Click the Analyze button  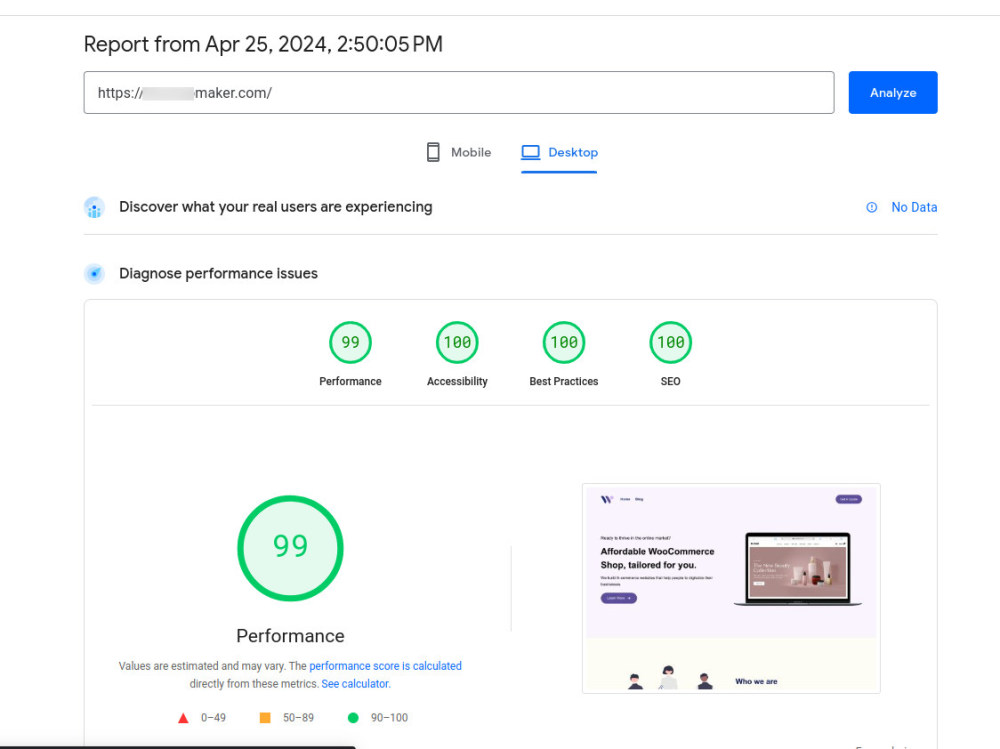pos(892,93)
